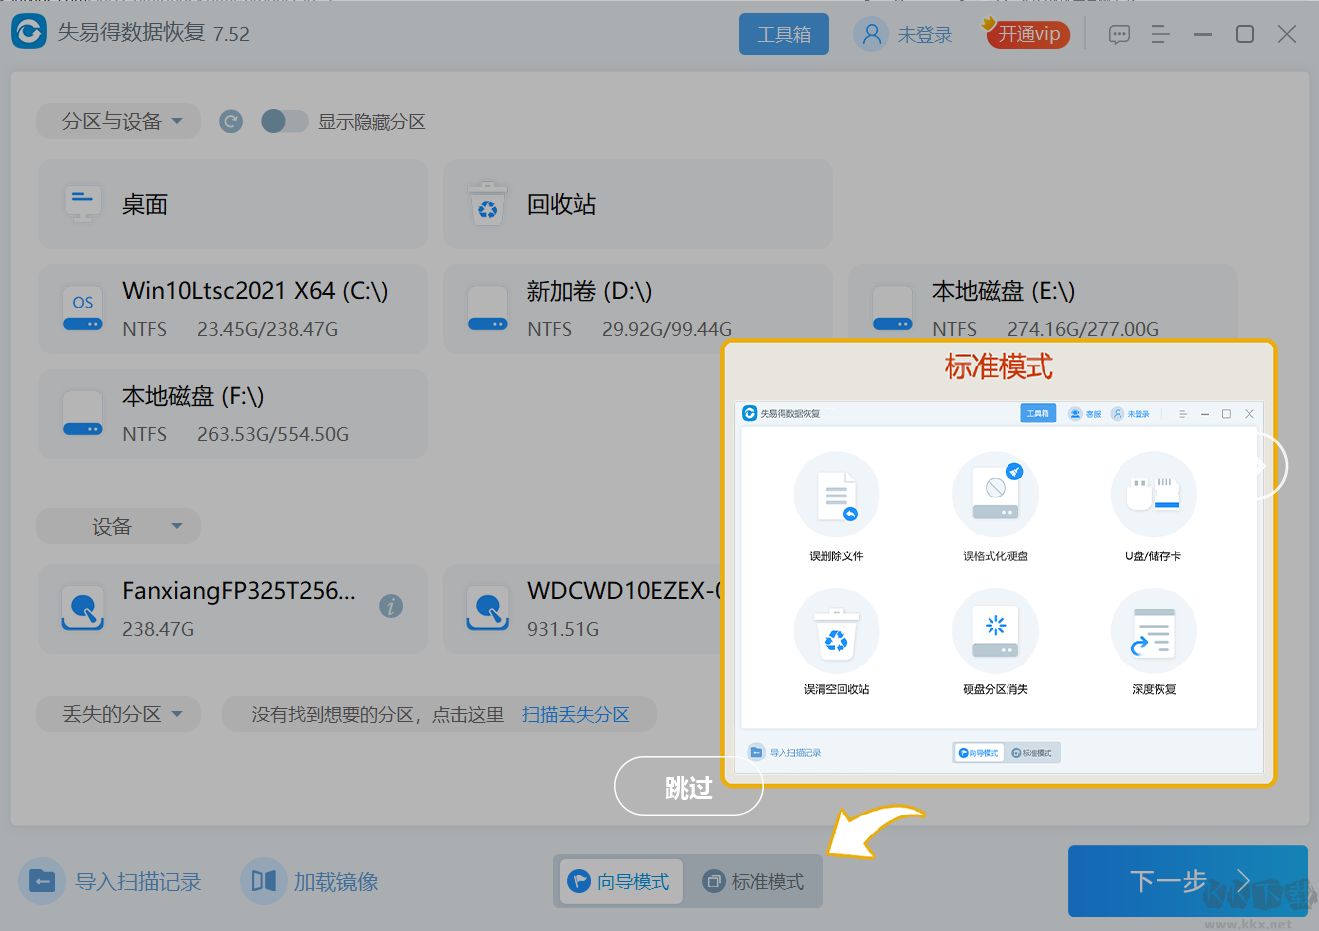Click the 扫描丢失分区 link

tap(576, 715)
